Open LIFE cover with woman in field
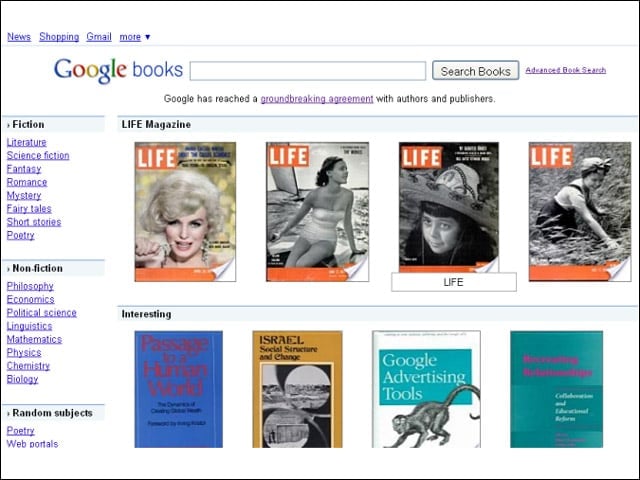The height and width of the screenshot is (480, 640). click(x=580, y=212)
